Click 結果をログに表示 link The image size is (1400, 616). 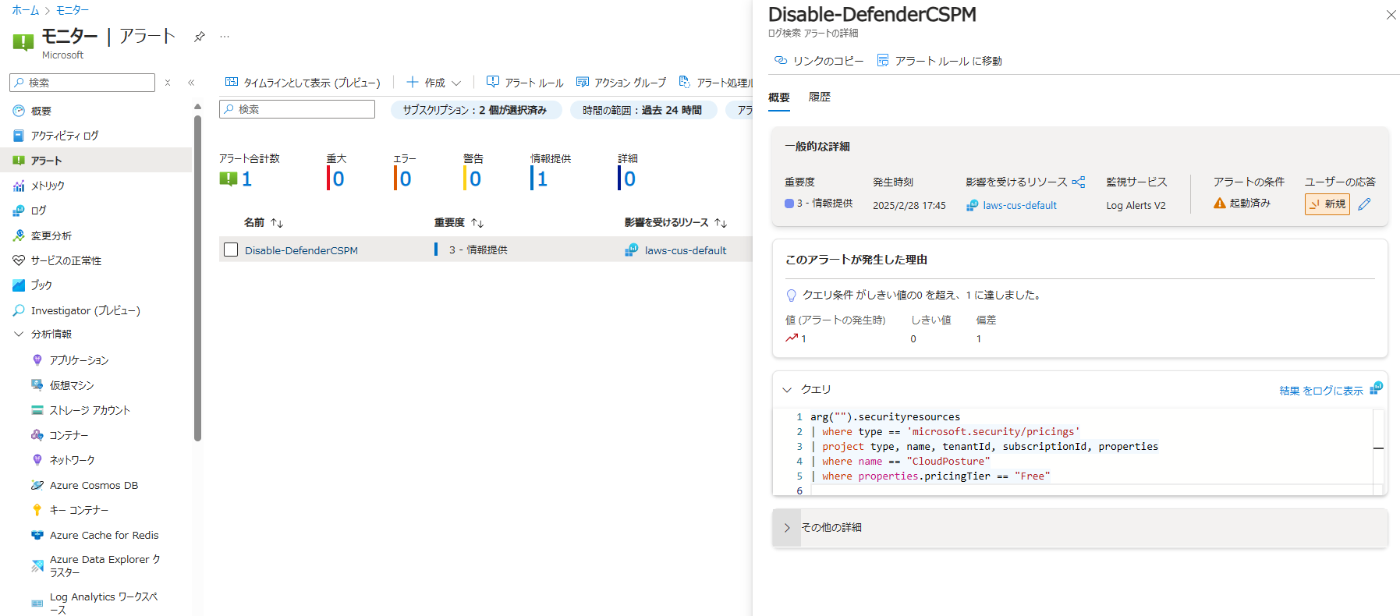[1321, 390]
